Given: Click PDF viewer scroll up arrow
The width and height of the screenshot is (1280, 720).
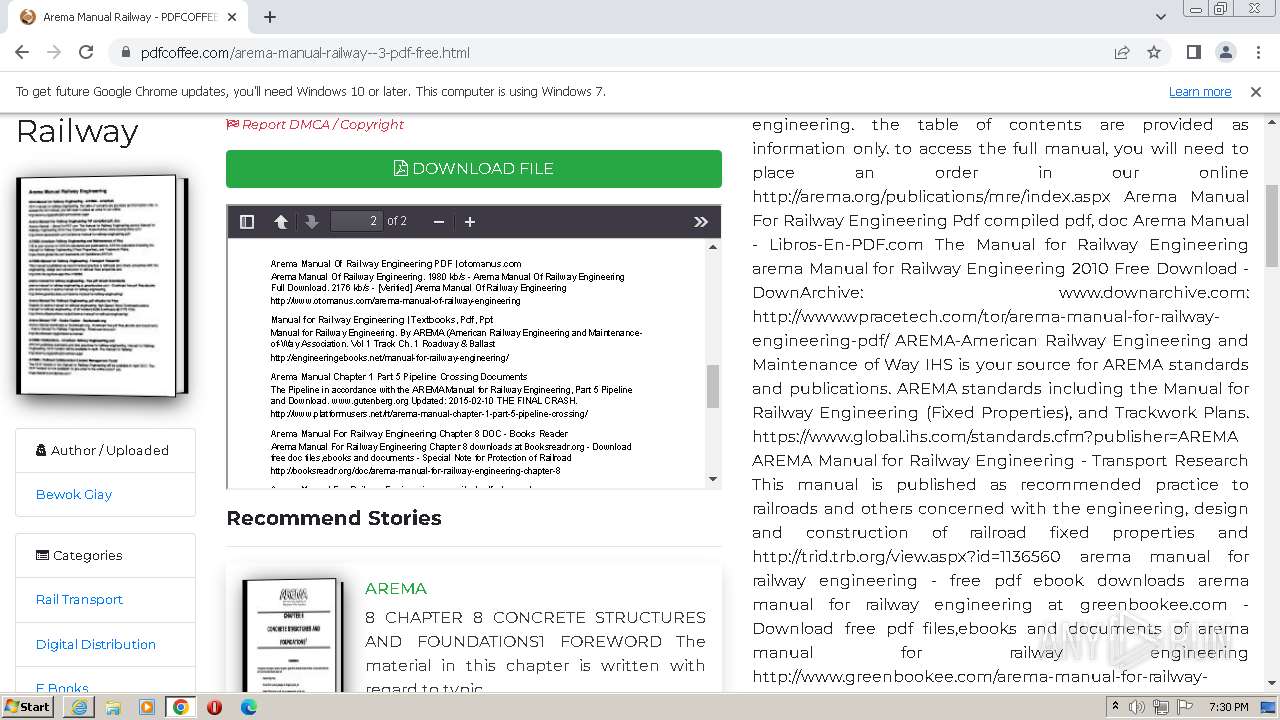Looking at the screenshot, I should point(713,247).
